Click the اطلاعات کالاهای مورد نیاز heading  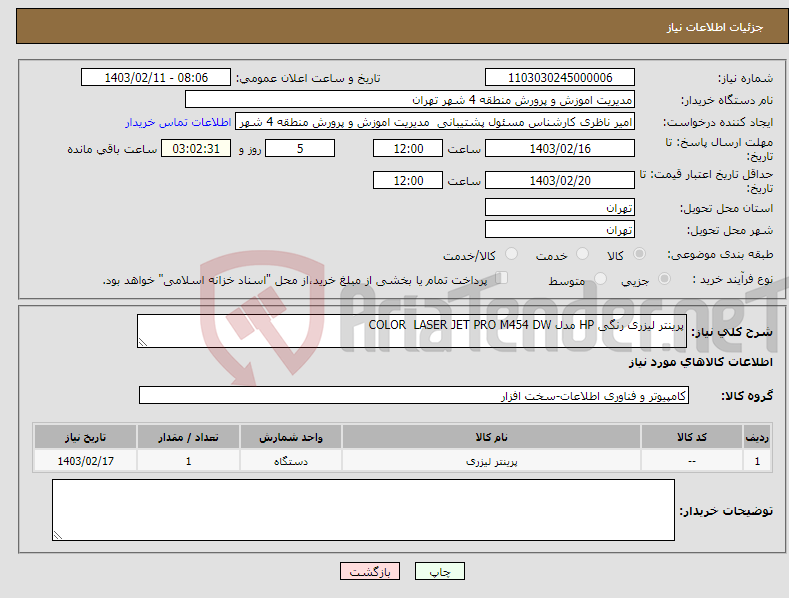[700, 362]
